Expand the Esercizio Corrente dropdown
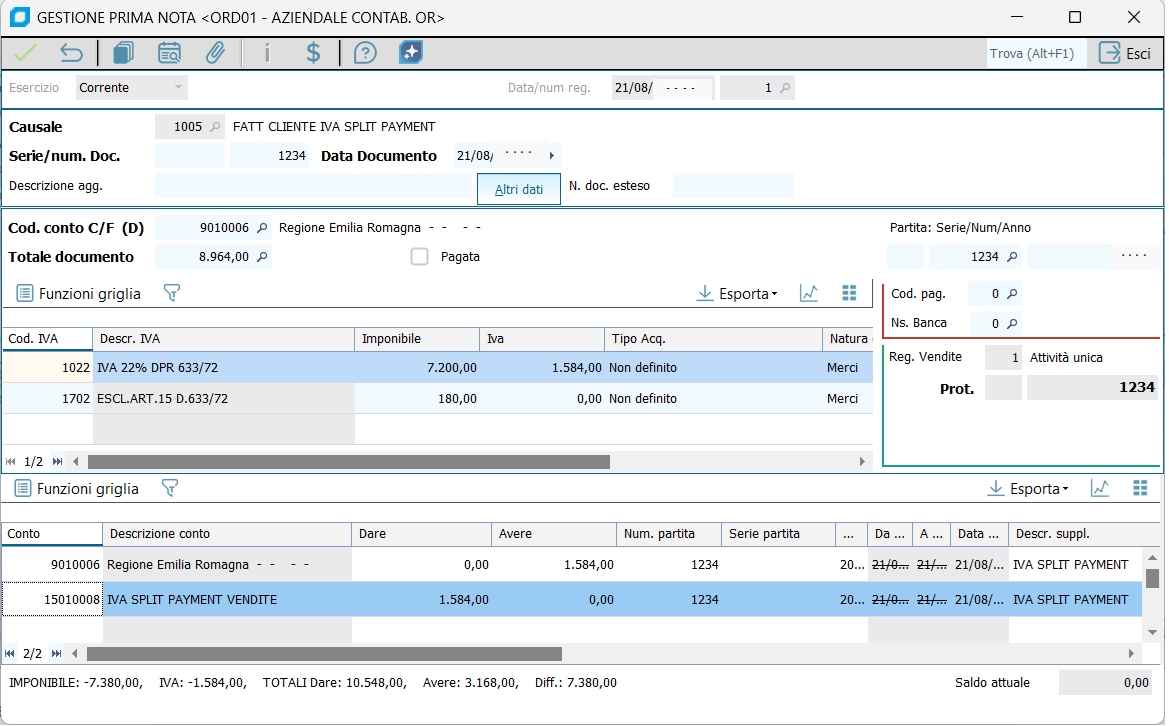Image resolution: width=1169 pixels, height=726 pixels. pos(179,88)
